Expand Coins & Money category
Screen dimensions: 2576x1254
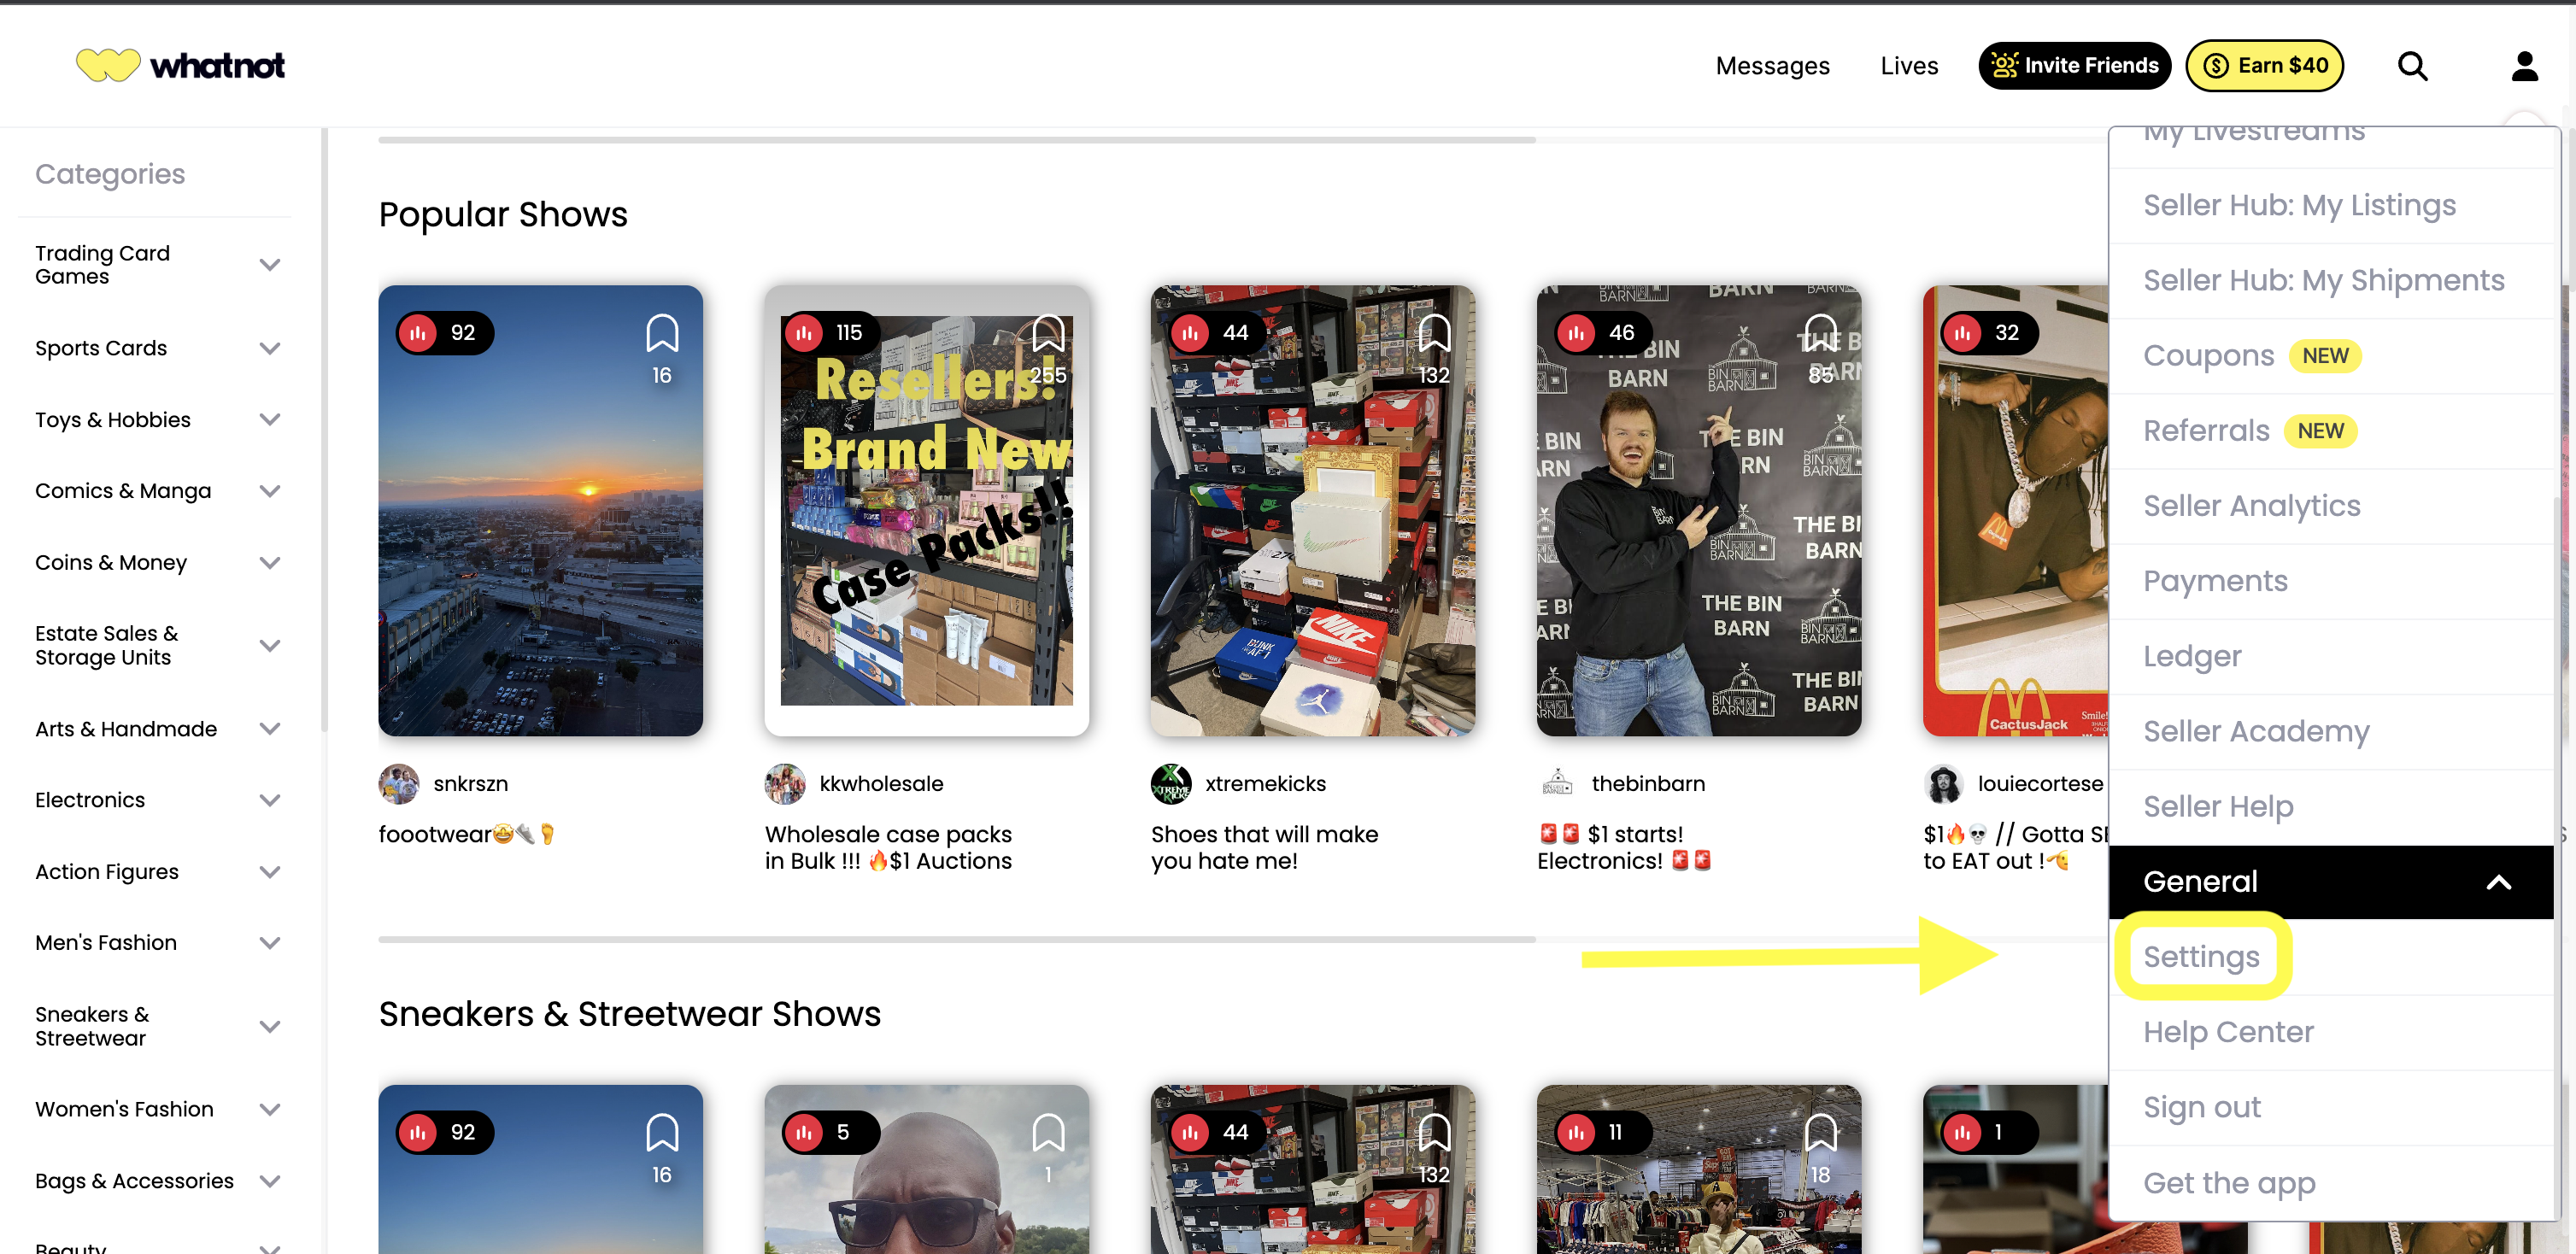point(269,563)
